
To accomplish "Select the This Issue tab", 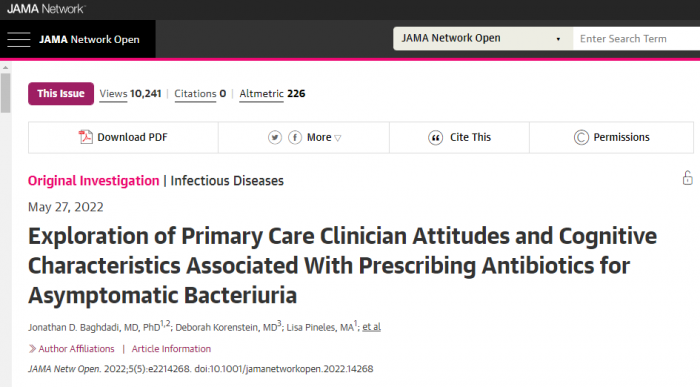I will pos(61,94).
